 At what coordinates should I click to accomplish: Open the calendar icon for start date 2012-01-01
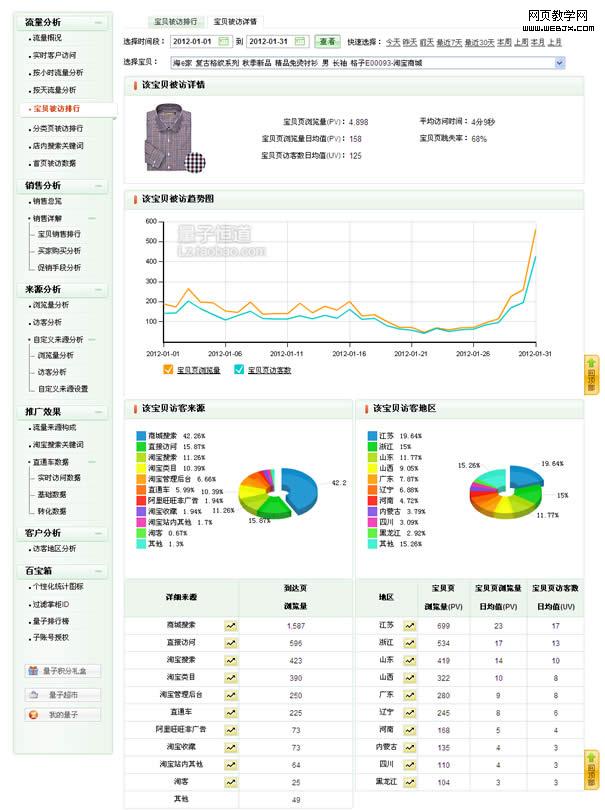tap(222, 42)
